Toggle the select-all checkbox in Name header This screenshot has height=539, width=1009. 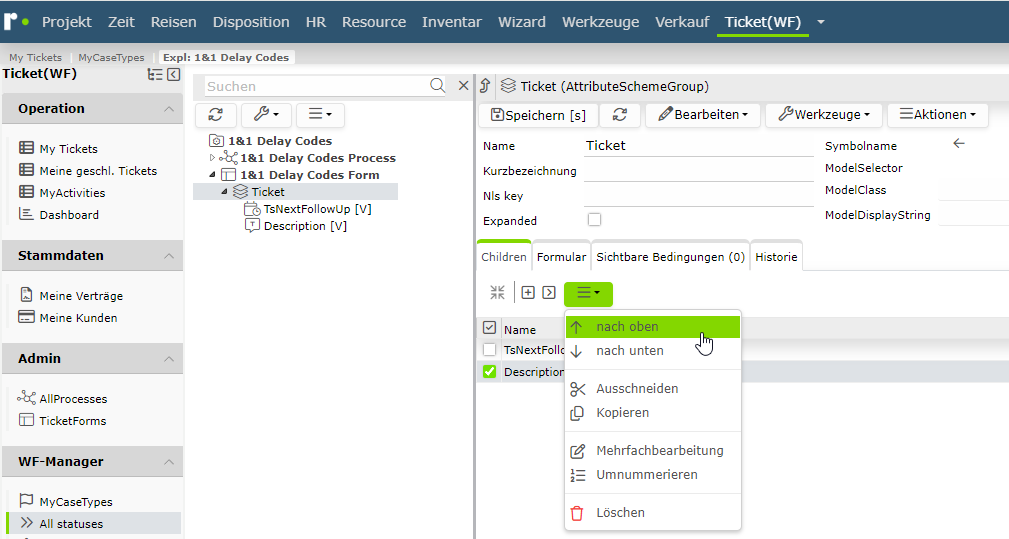tap(489, 328)
